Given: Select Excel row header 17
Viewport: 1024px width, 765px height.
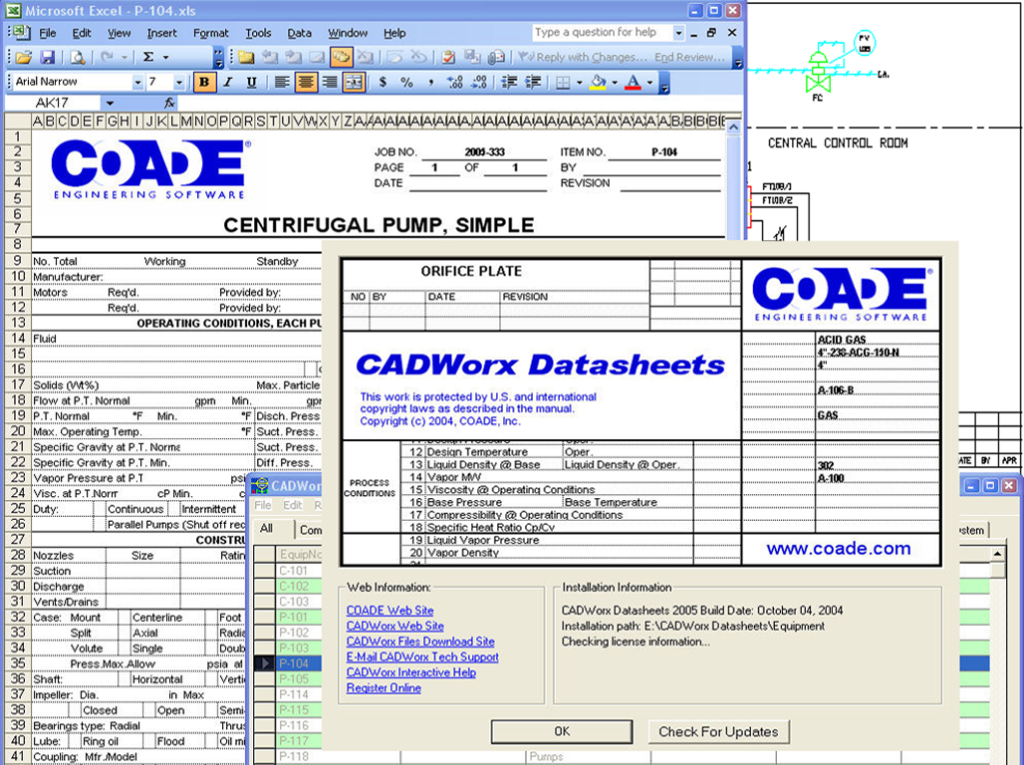Looking at the screenshot, I should (18, 385).
